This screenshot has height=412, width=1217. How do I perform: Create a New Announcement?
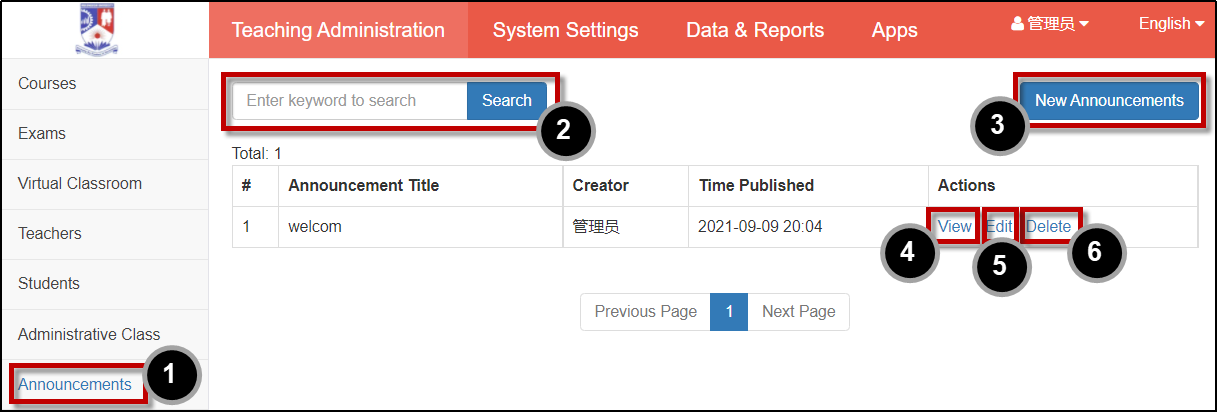coord(1109,100)
